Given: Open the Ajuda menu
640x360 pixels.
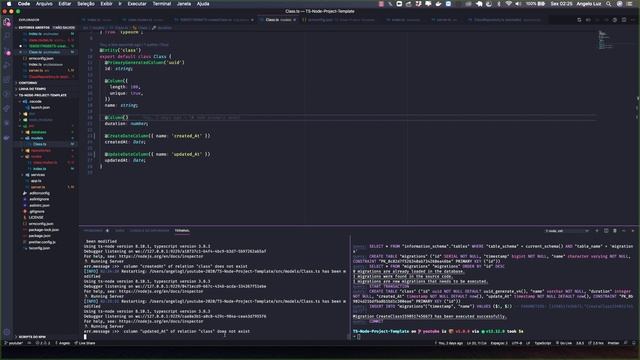Looking at the screenshot, I should [203, 4].
